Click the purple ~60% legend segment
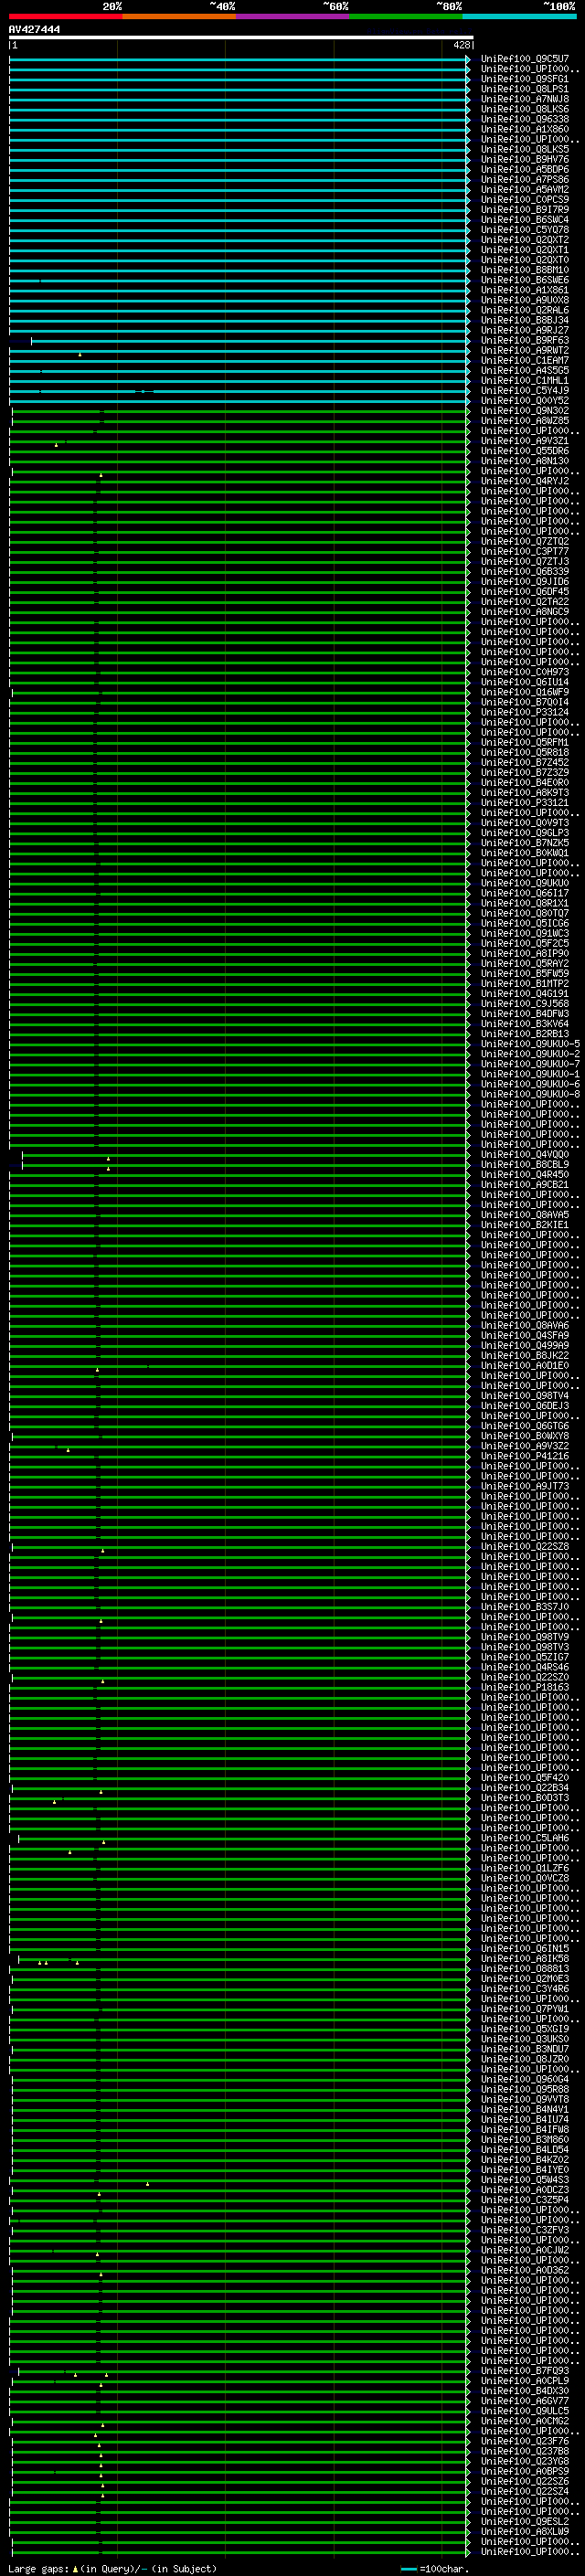Image resolution: width=585 pixels, height=2576 pixels. [292, 16]
